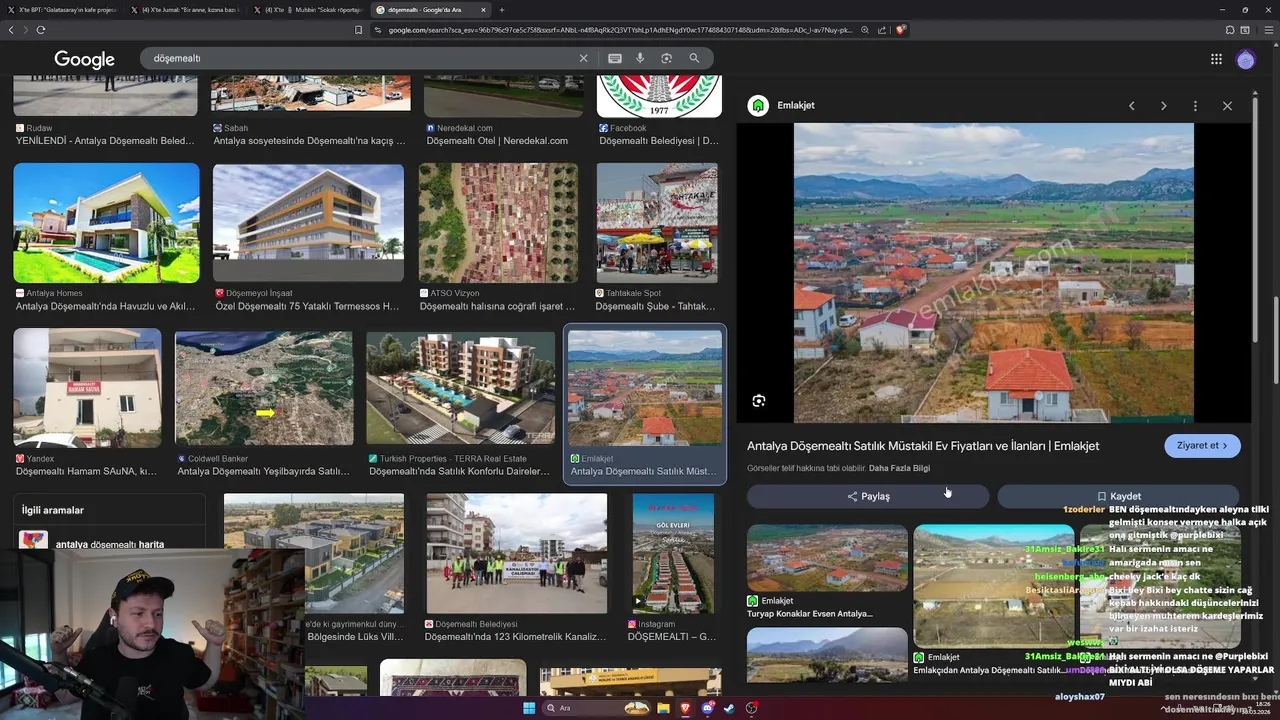
Task: Open the Windows Start menu
Action: (529, 708)
